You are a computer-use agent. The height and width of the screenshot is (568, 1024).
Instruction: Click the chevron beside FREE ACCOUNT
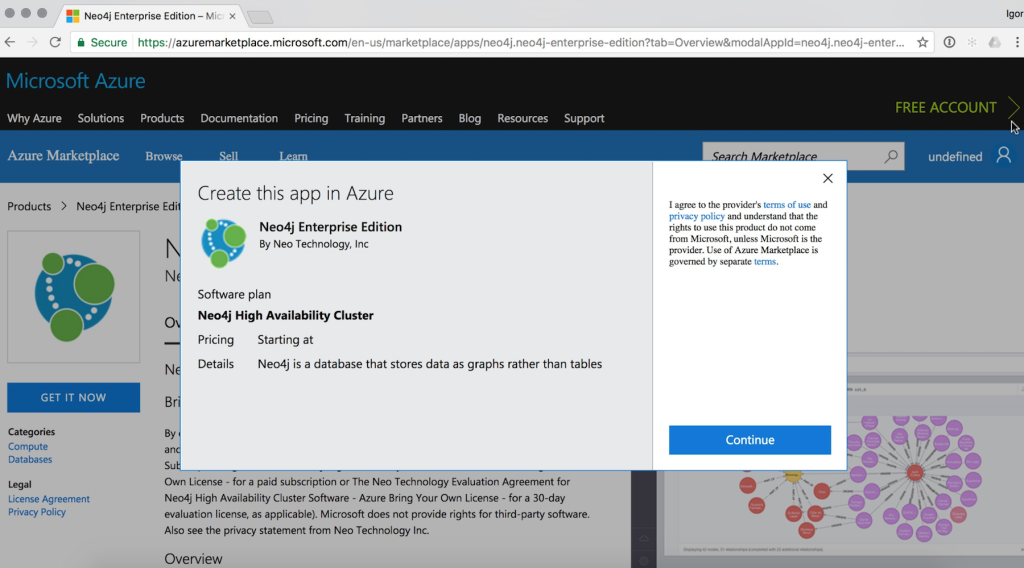[1013, 107]
